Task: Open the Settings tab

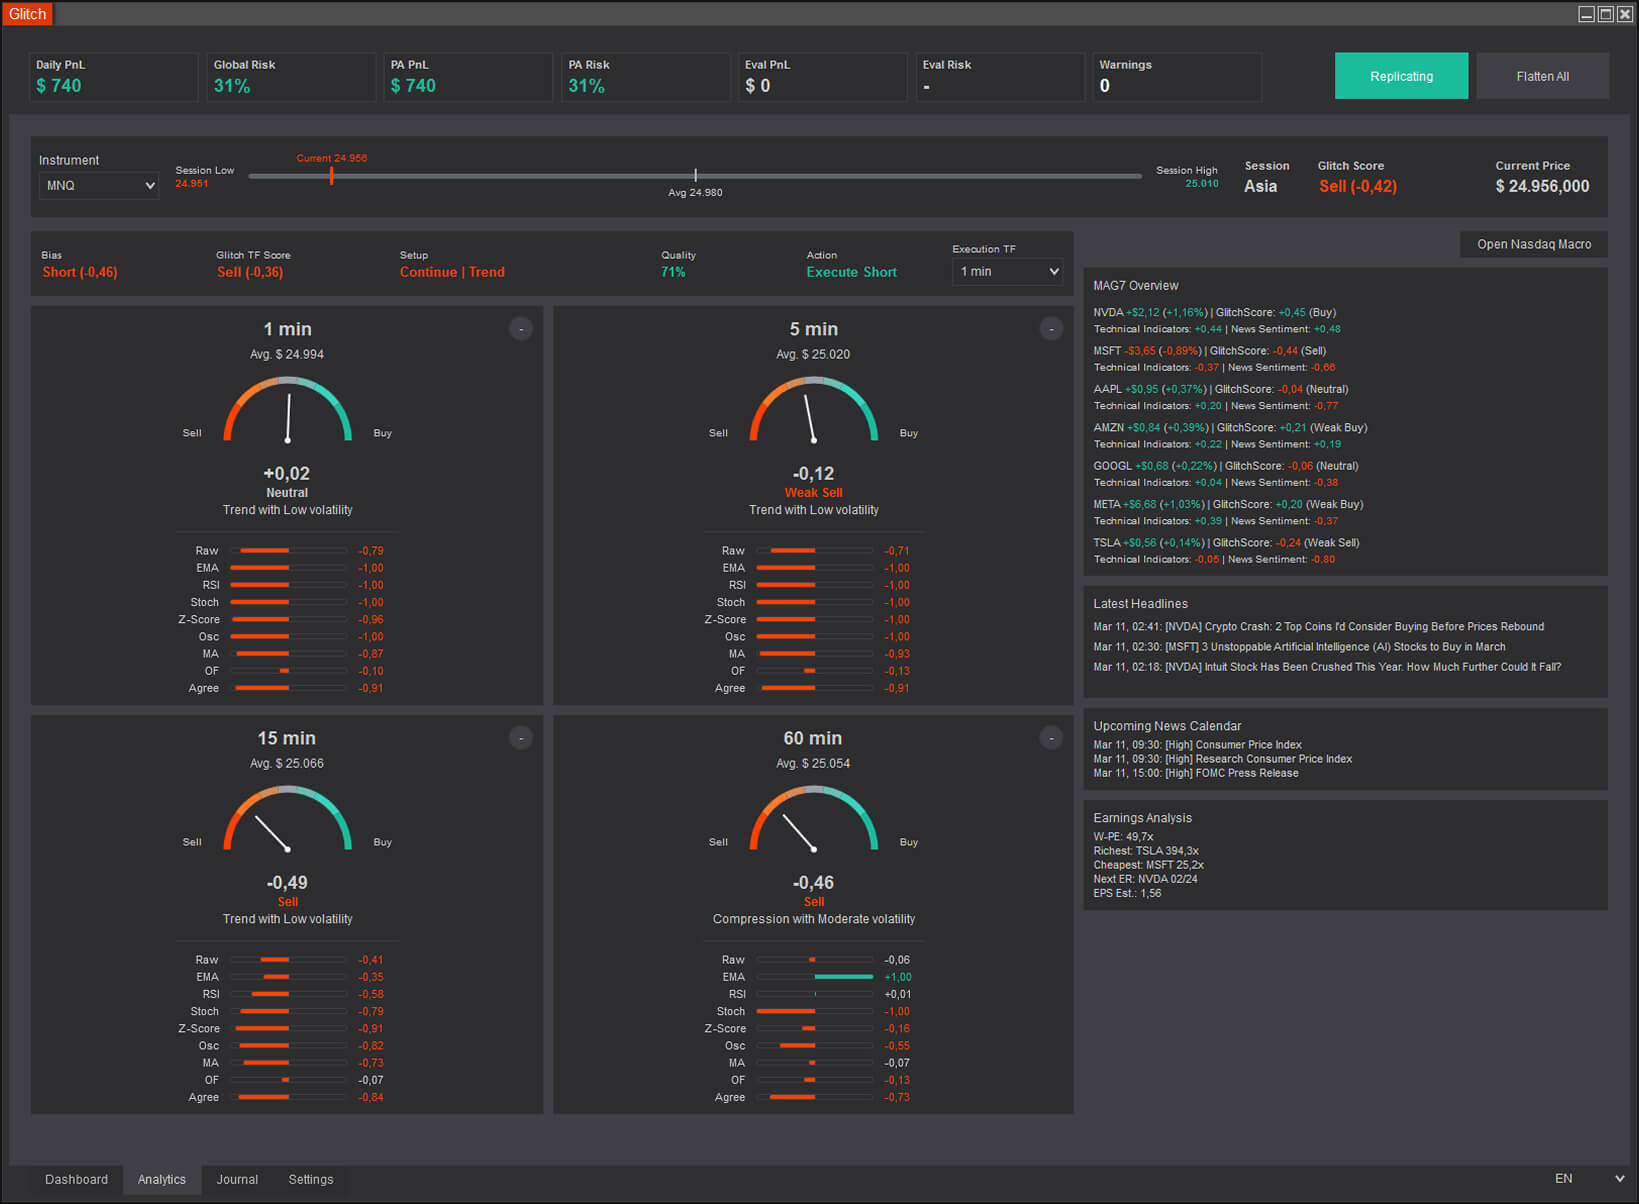Action: point(311,1180)
